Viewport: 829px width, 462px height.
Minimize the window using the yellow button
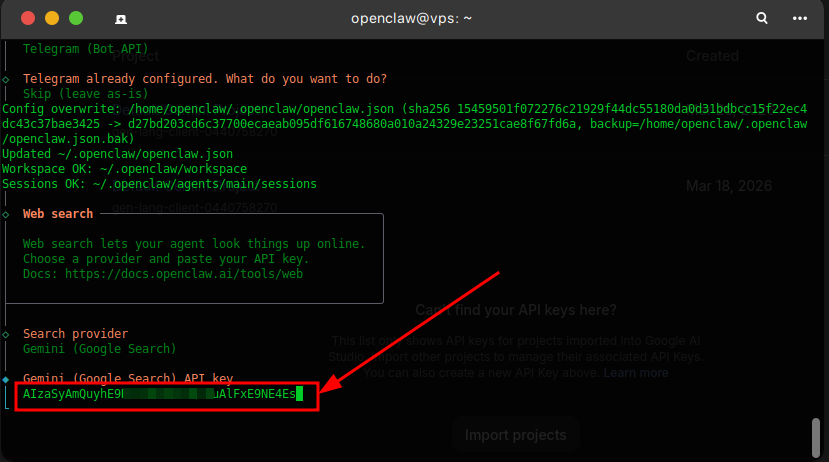pyautogui.click(x=52, y=18)
